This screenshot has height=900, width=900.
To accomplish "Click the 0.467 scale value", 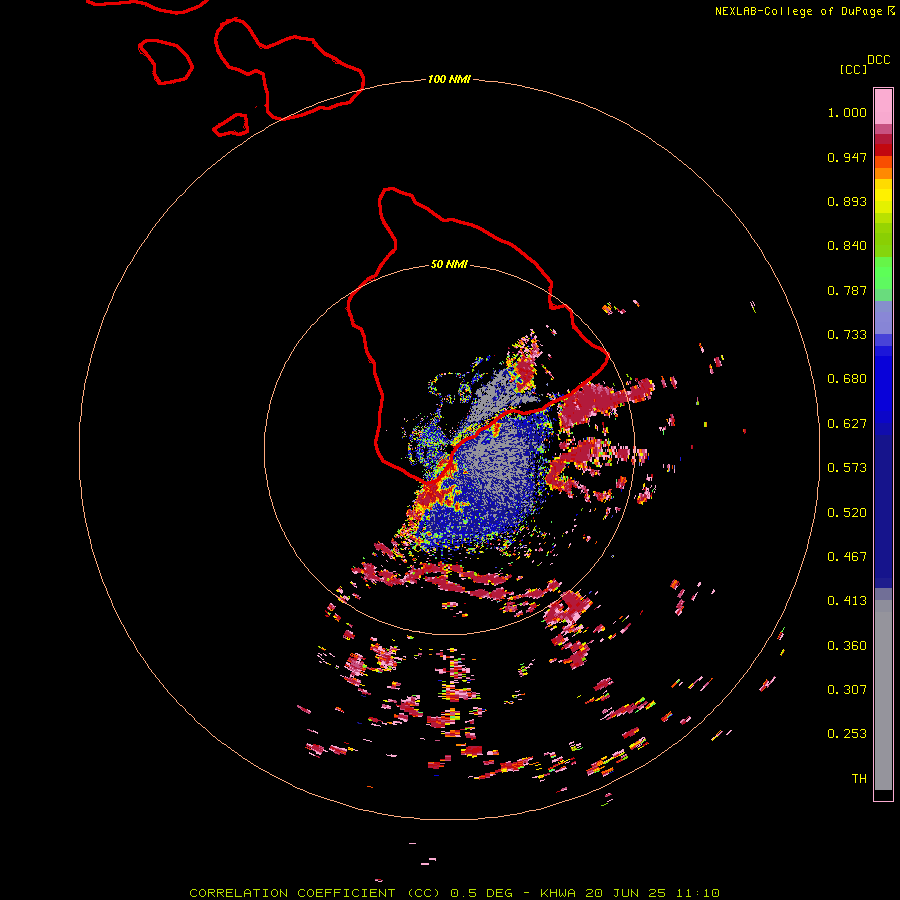I will [847, 557].
